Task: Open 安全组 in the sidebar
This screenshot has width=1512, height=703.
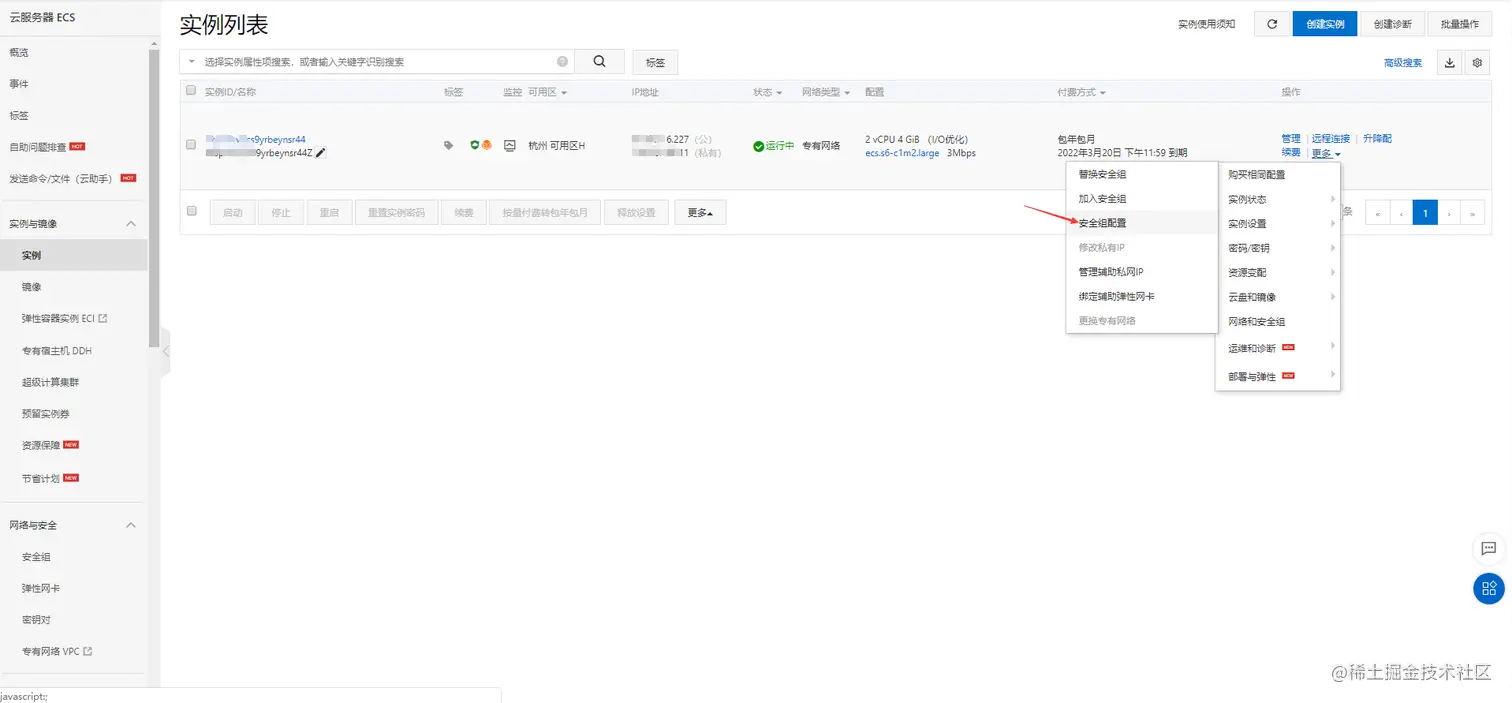Action: [36, 556]
